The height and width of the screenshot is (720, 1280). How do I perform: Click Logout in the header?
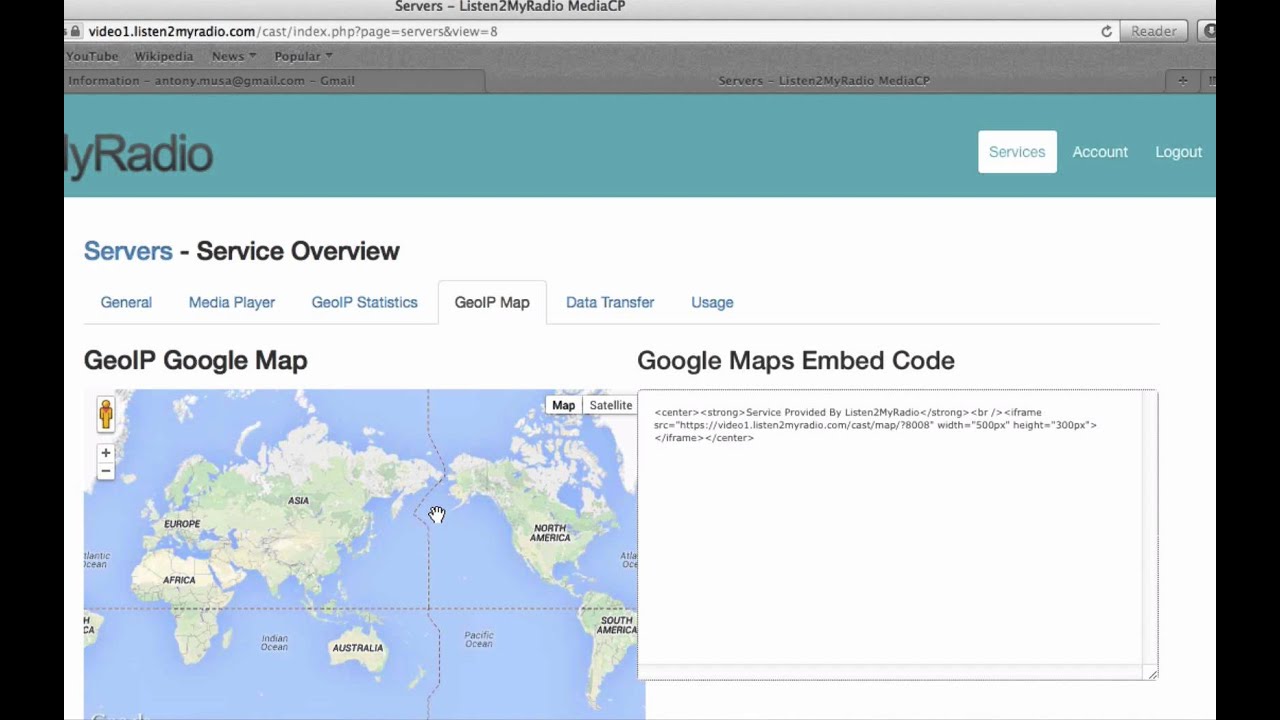pos(1178,152)
